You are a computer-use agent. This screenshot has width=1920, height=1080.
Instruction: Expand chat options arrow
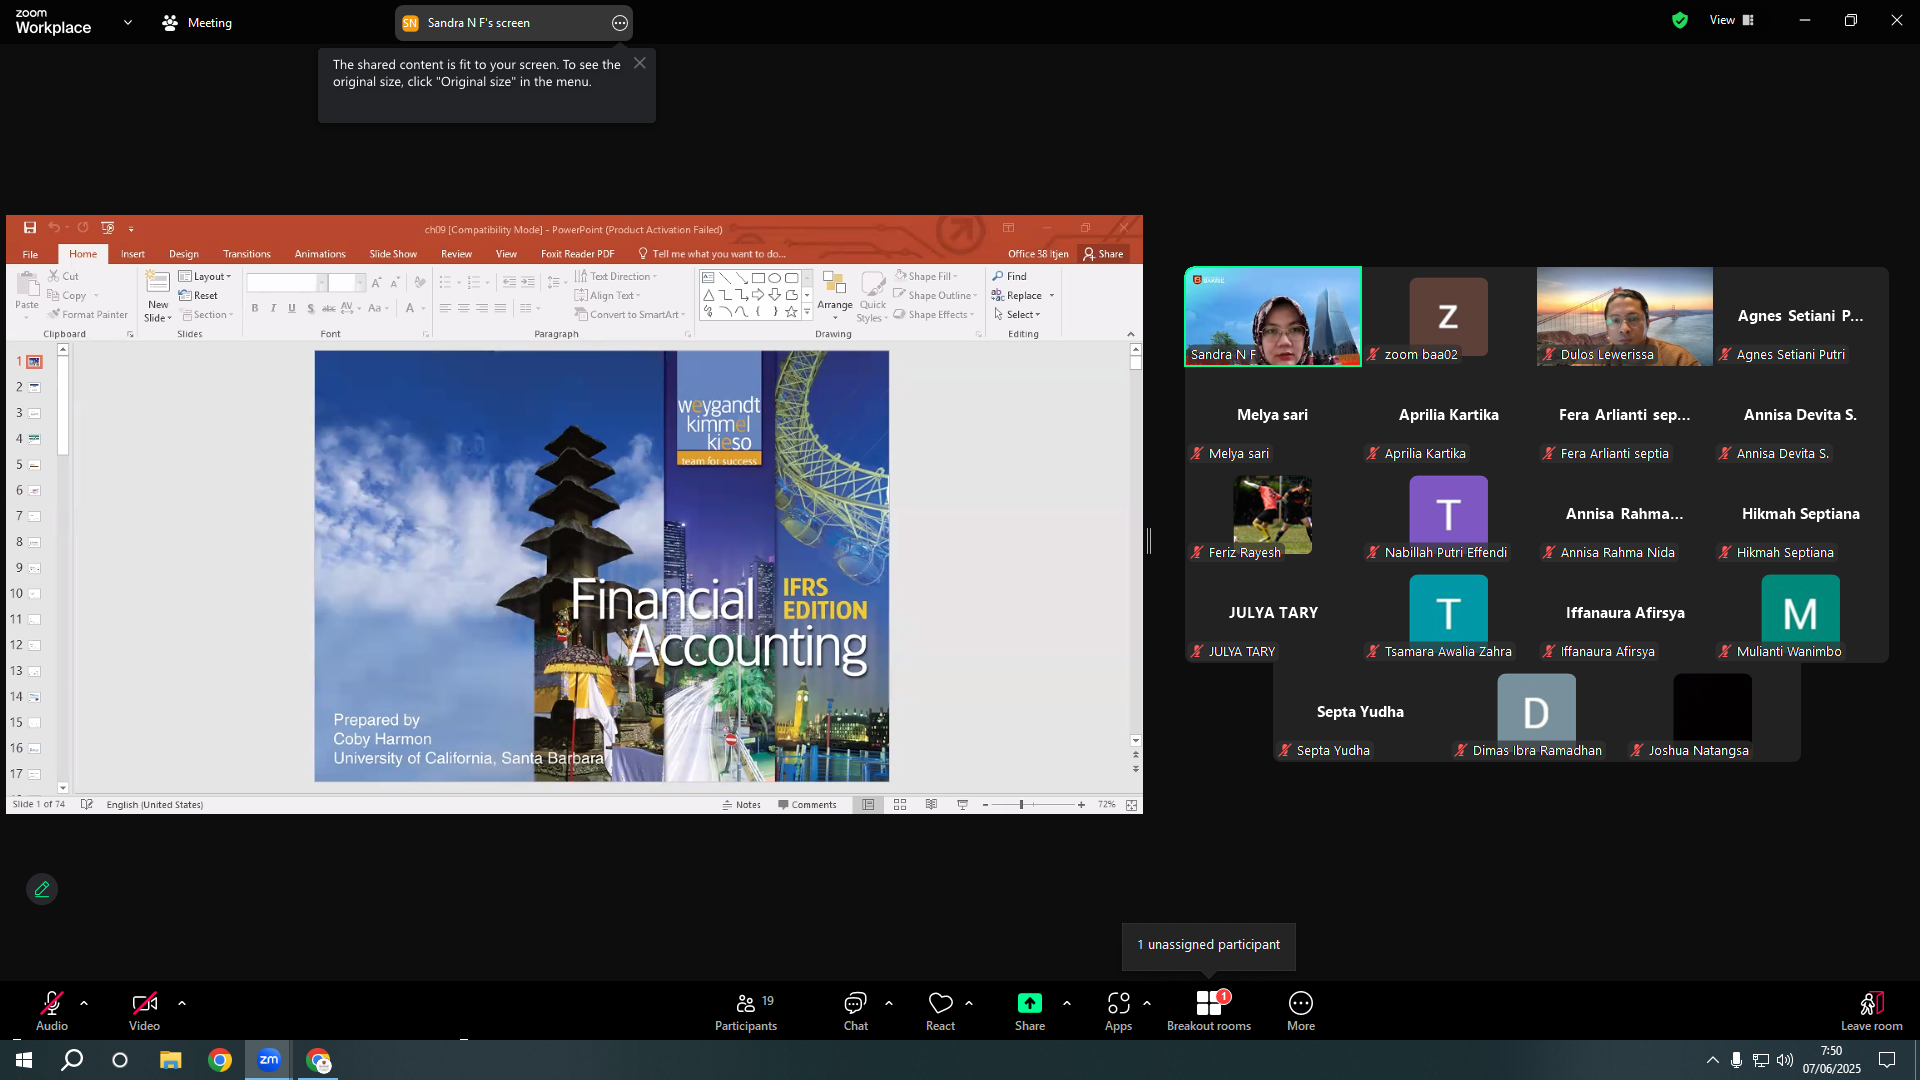click(889, 1003)
